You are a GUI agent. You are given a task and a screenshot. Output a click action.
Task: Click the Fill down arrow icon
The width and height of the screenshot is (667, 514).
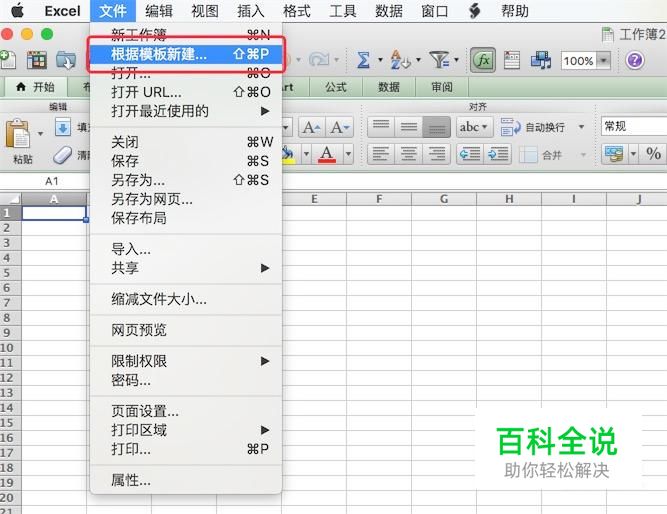point(63,127)
